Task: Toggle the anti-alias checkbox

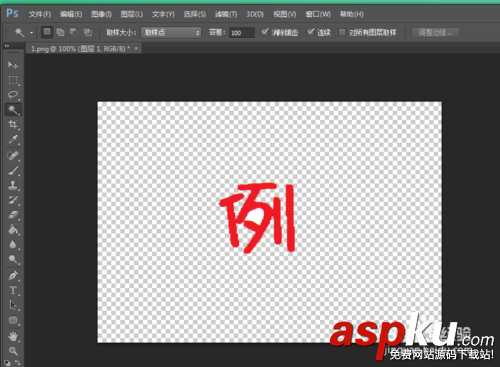Action: (265, 32)
